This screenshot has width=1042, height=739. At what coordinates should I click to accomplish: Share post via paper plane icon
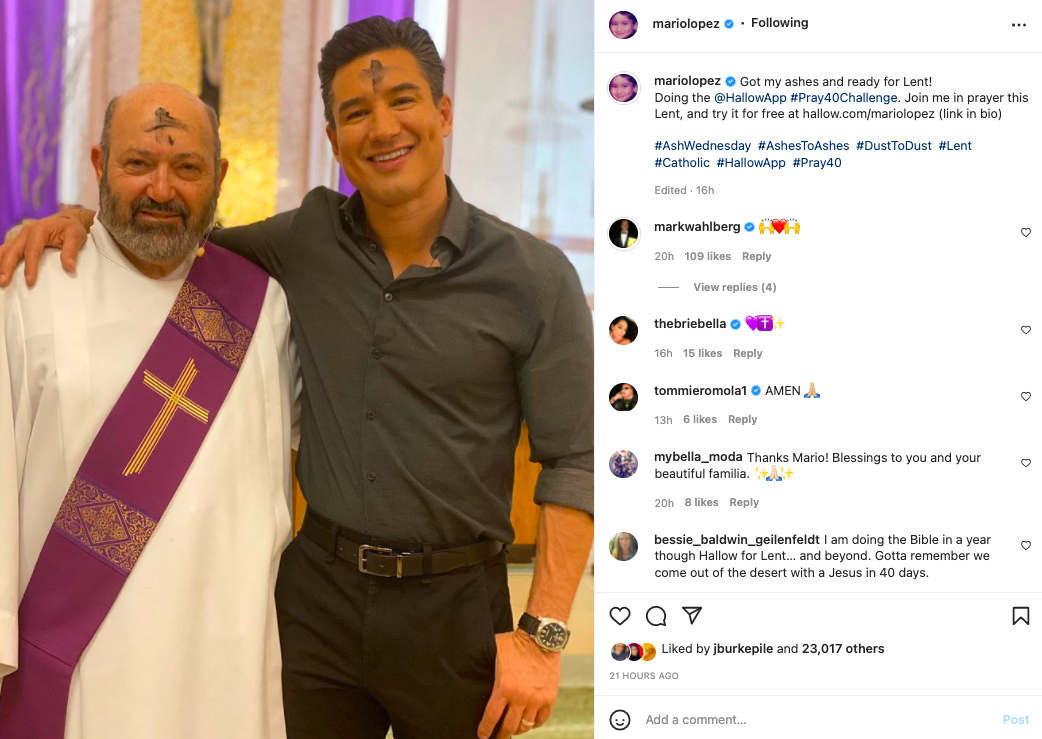coord(692,616)
